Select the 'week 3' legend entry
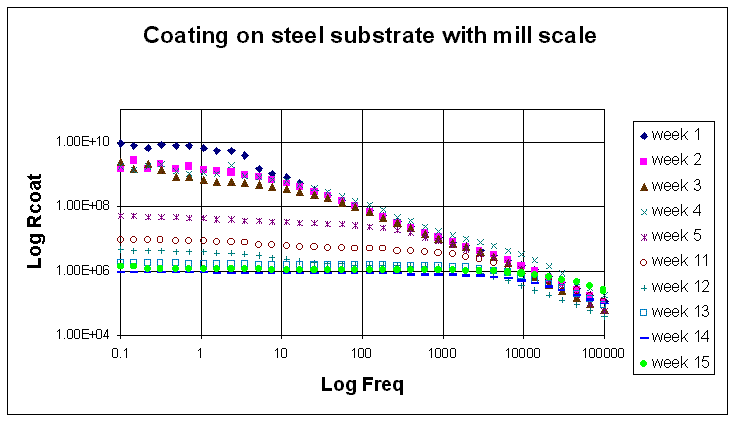The image size is (733, 423). (671, 186)
